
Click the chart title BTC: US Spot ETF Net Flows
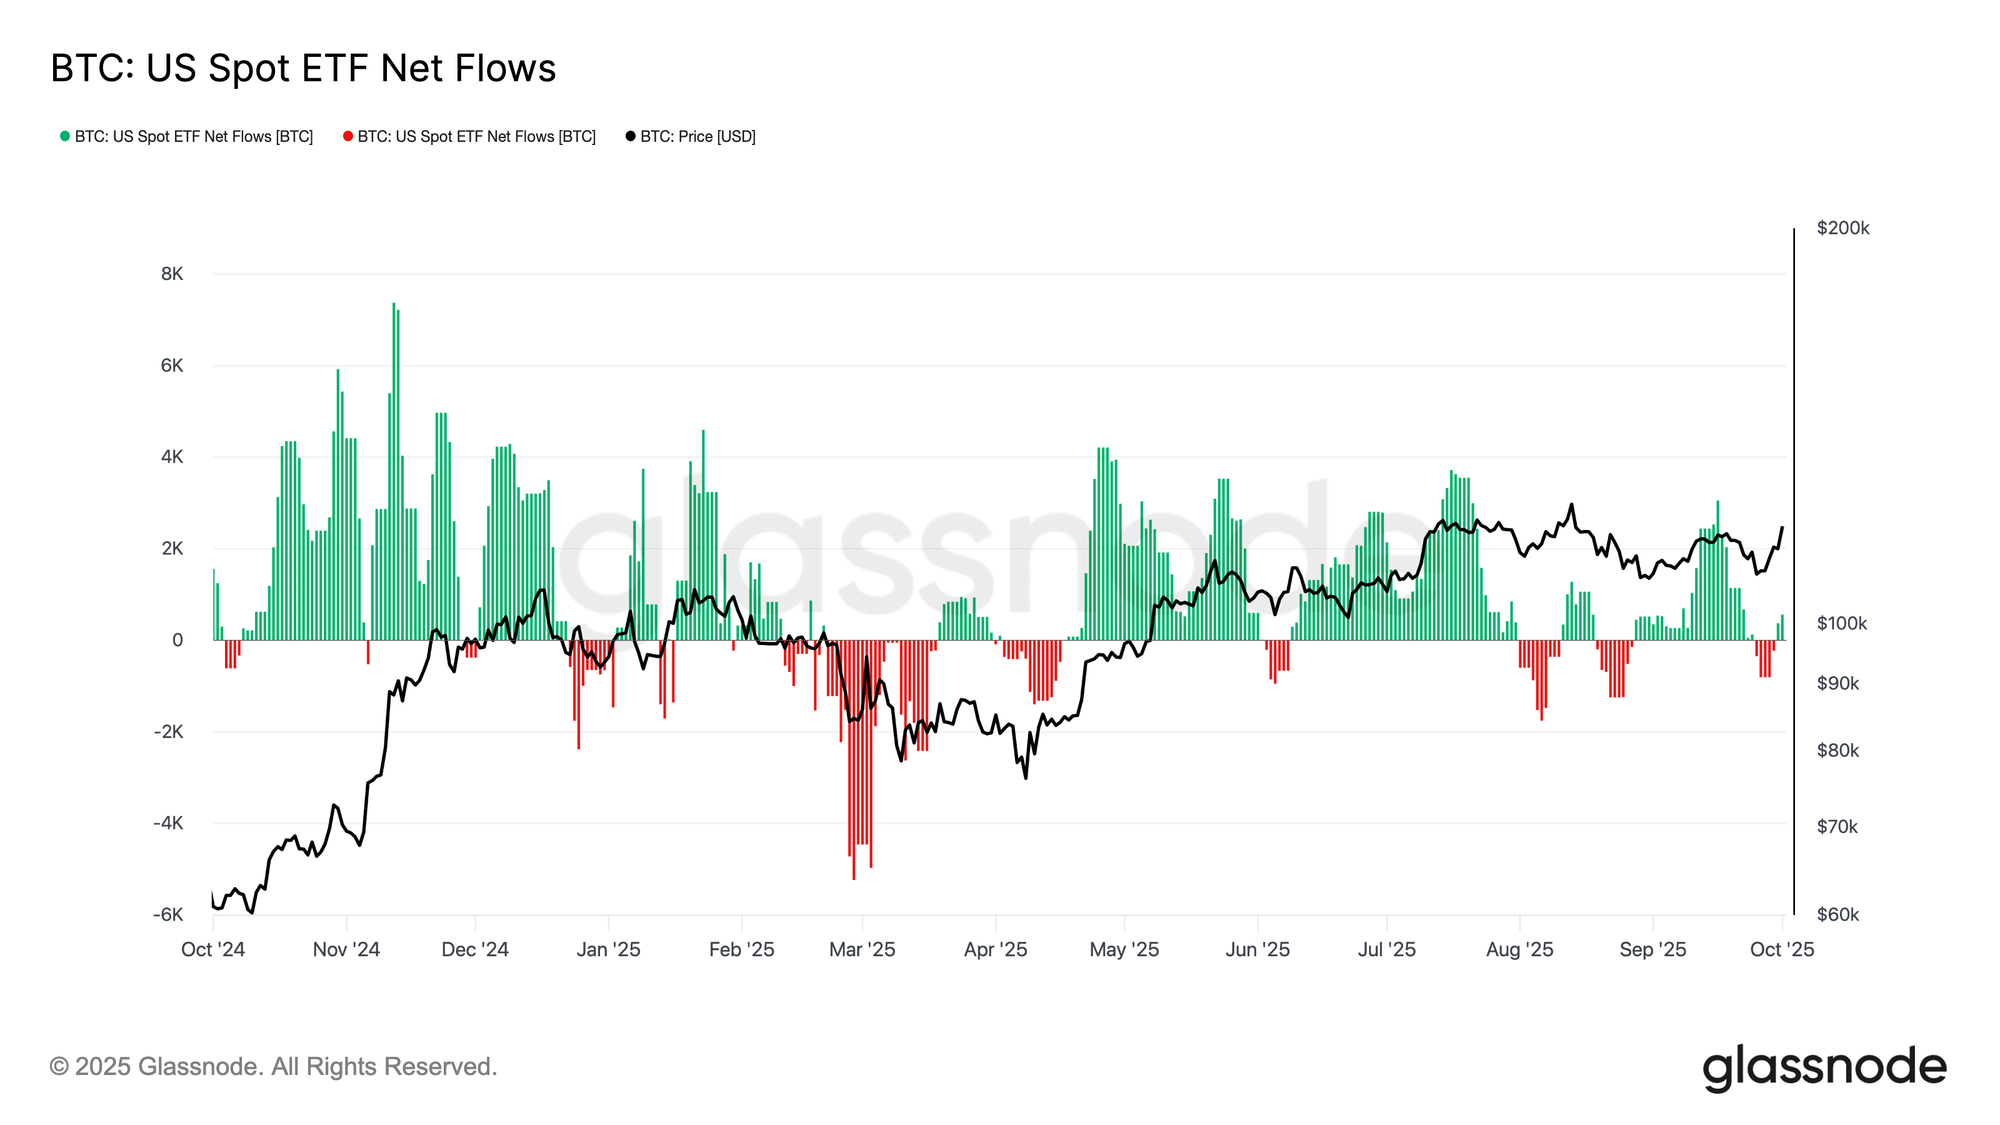pyautogui.click(x=303, y=68)
